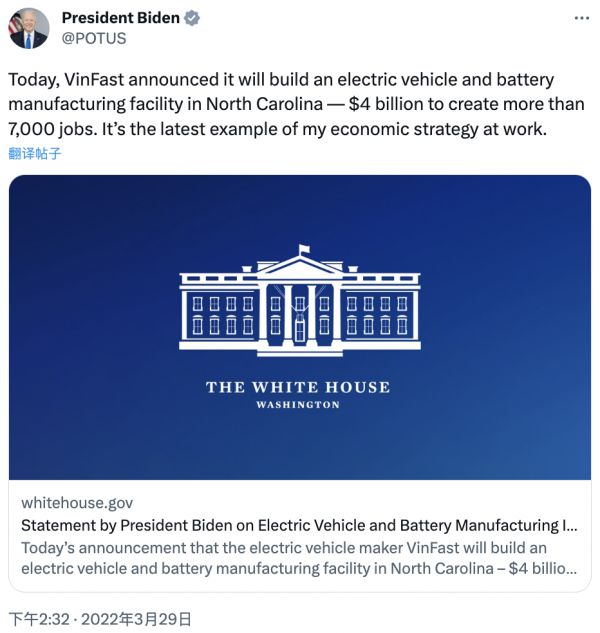Image resolution: width=600 pixels, height=633 pixels.
Task: Open the "Statement by President Biden" headline
Action: pos(299,525)
